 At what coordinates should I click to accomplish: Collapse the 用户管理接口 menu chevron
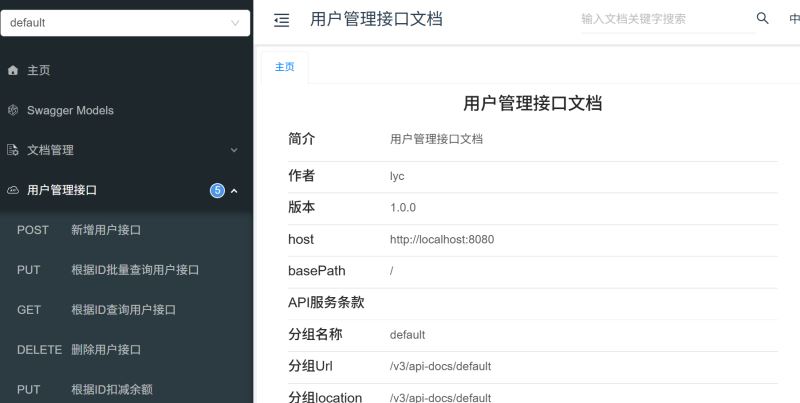tap(234, 191)
